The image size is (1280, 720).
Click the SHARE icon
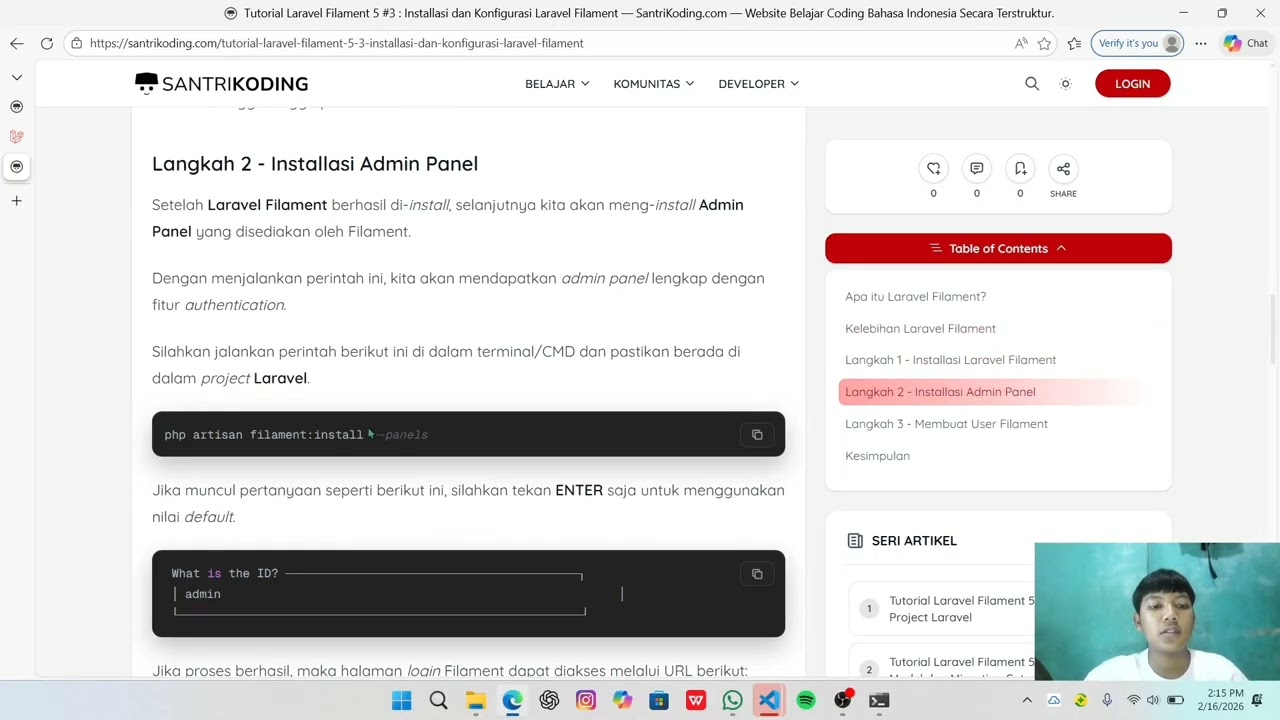1063,169
